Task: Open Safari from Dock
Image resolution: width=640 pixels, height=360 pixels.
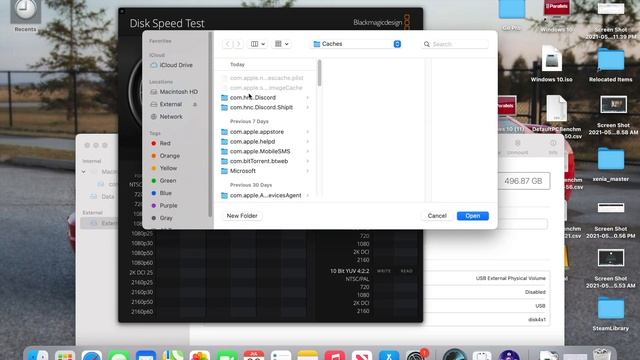Action: tap(92, 356)
